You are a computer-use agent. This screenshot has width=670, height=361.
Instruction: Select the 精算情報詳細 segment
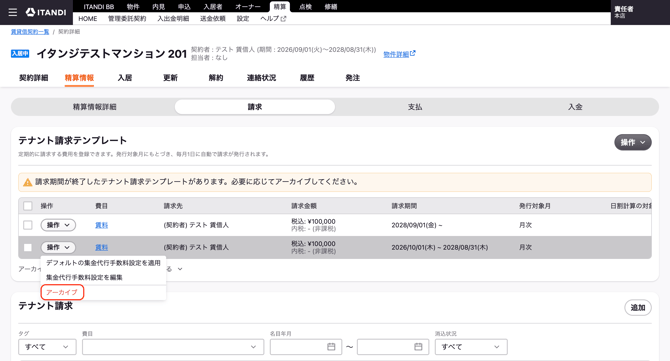pos(94,107)
